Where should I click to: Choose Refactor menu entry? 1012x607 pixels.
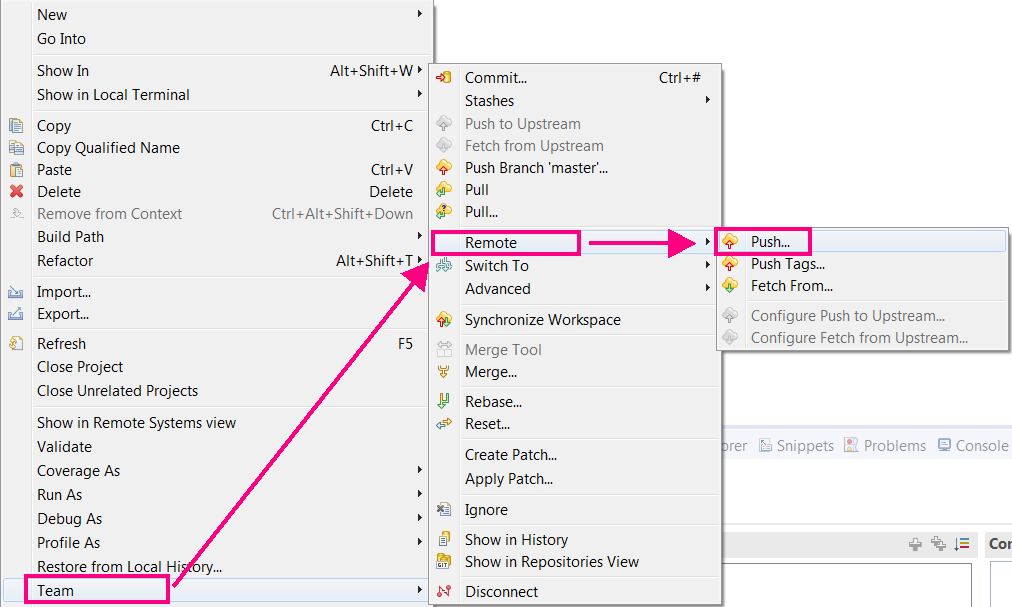[65, 261]
